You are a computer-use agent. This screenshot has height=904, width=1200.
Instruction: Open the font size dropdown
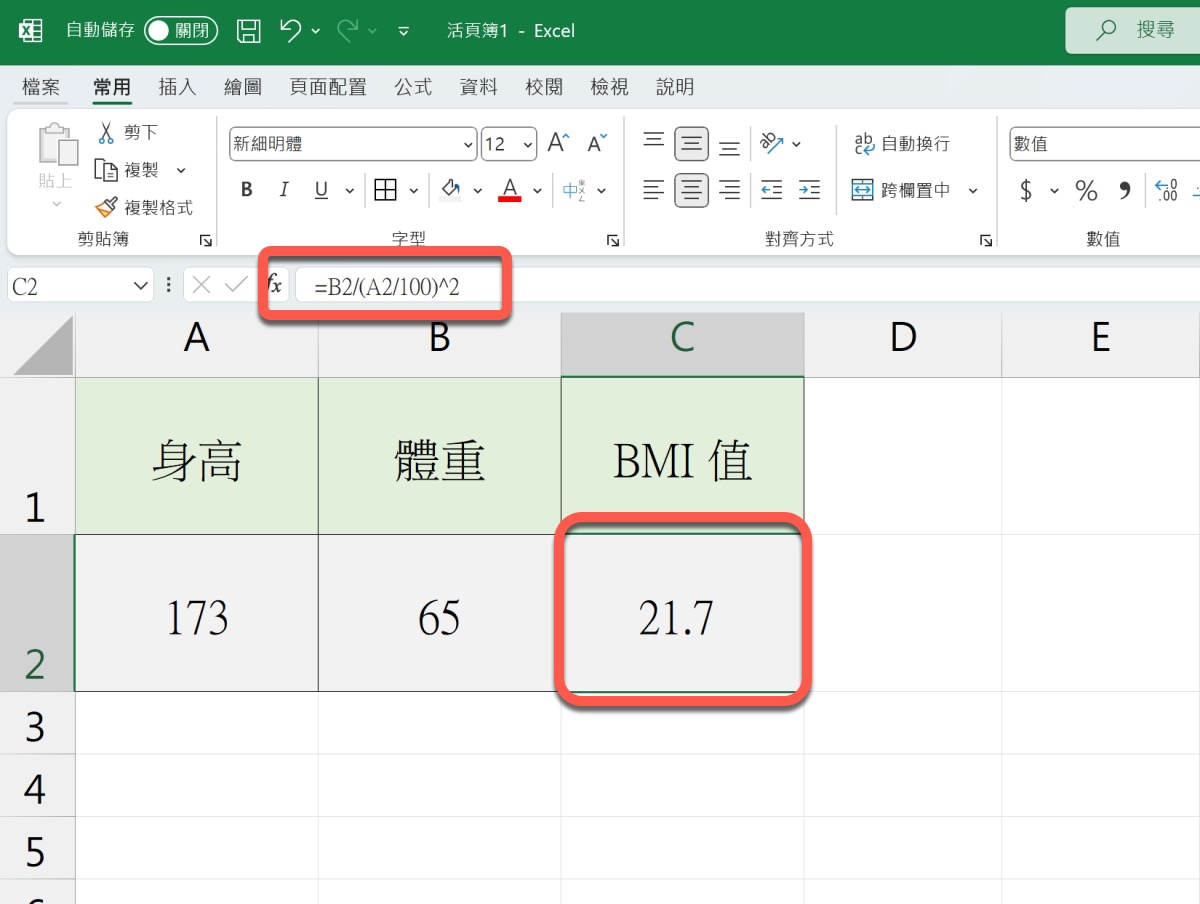pyautogui.click(x=528, y=145)
